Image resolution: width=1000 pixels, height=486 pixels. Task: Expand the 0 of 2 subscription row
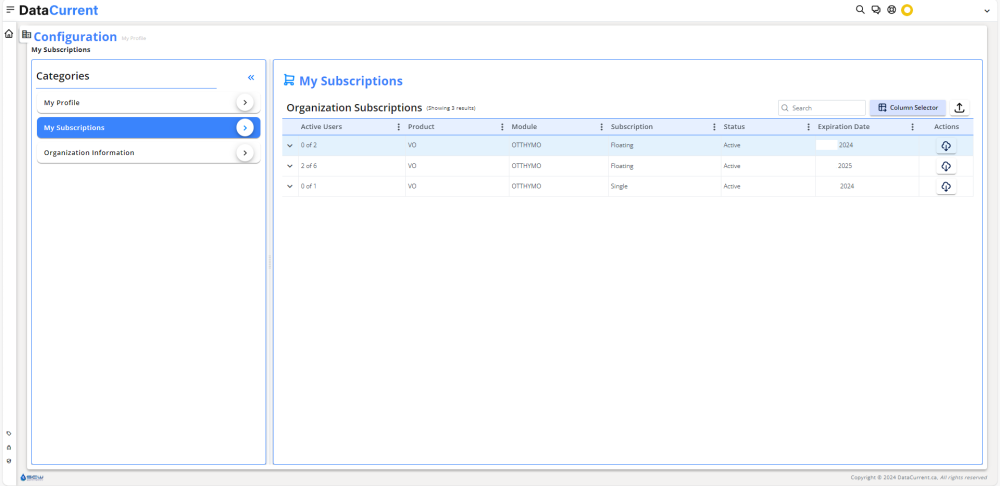(290, 145)
